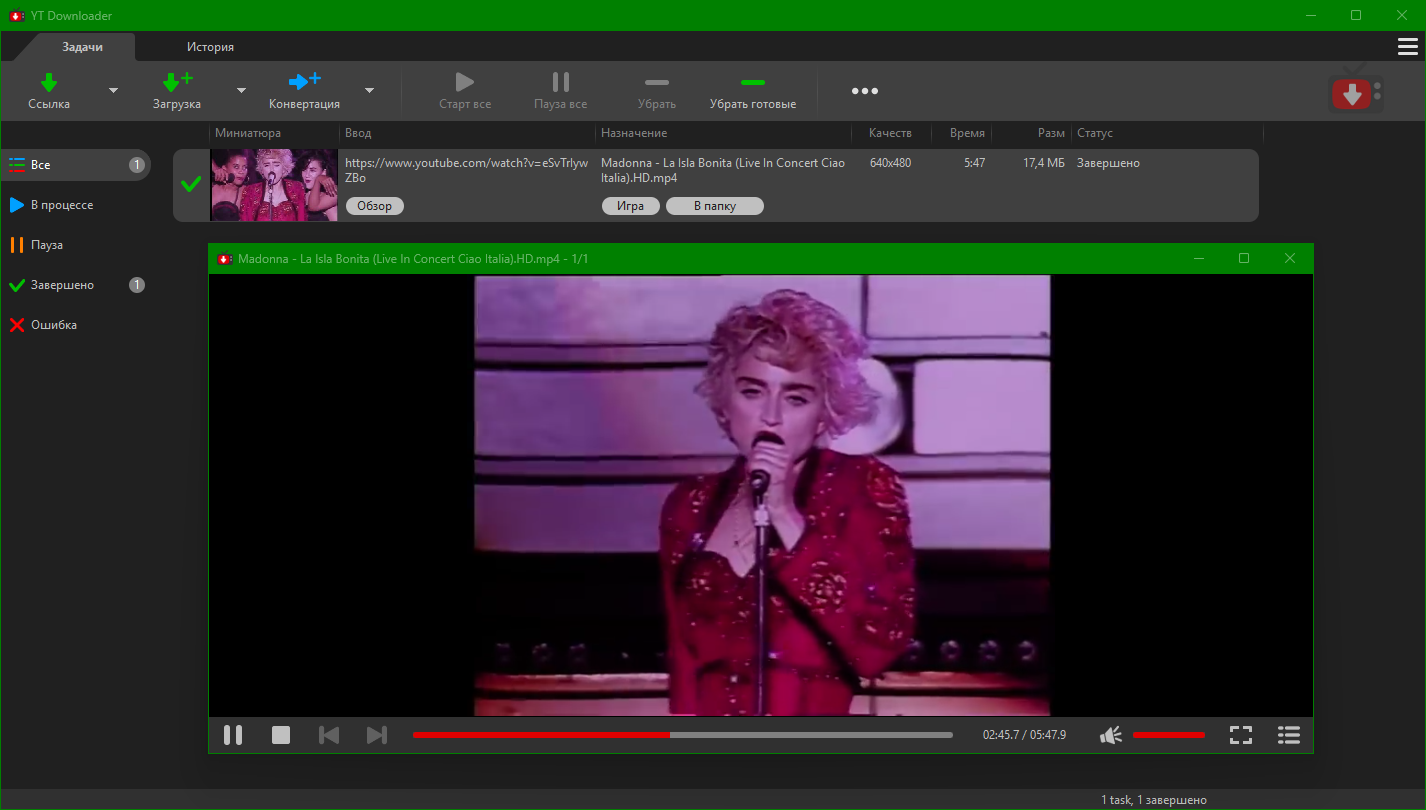Image resolution: width=1426 pixels, height=810 pixels.
Task: Click the Конвертация blue arrow icon
Action: (x=304, y=82)
